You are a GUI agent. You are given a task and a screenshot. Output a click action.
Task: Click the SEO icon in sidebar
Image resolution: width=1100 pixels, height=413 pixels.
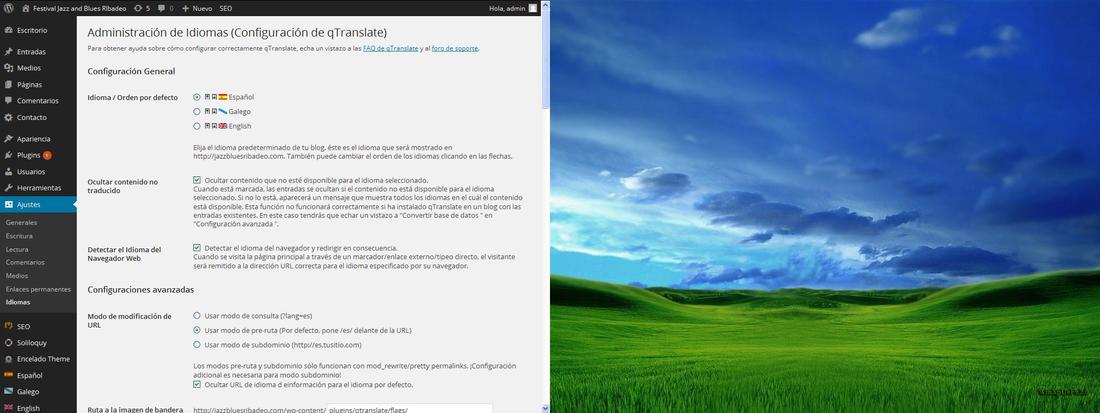pos(8,326)
